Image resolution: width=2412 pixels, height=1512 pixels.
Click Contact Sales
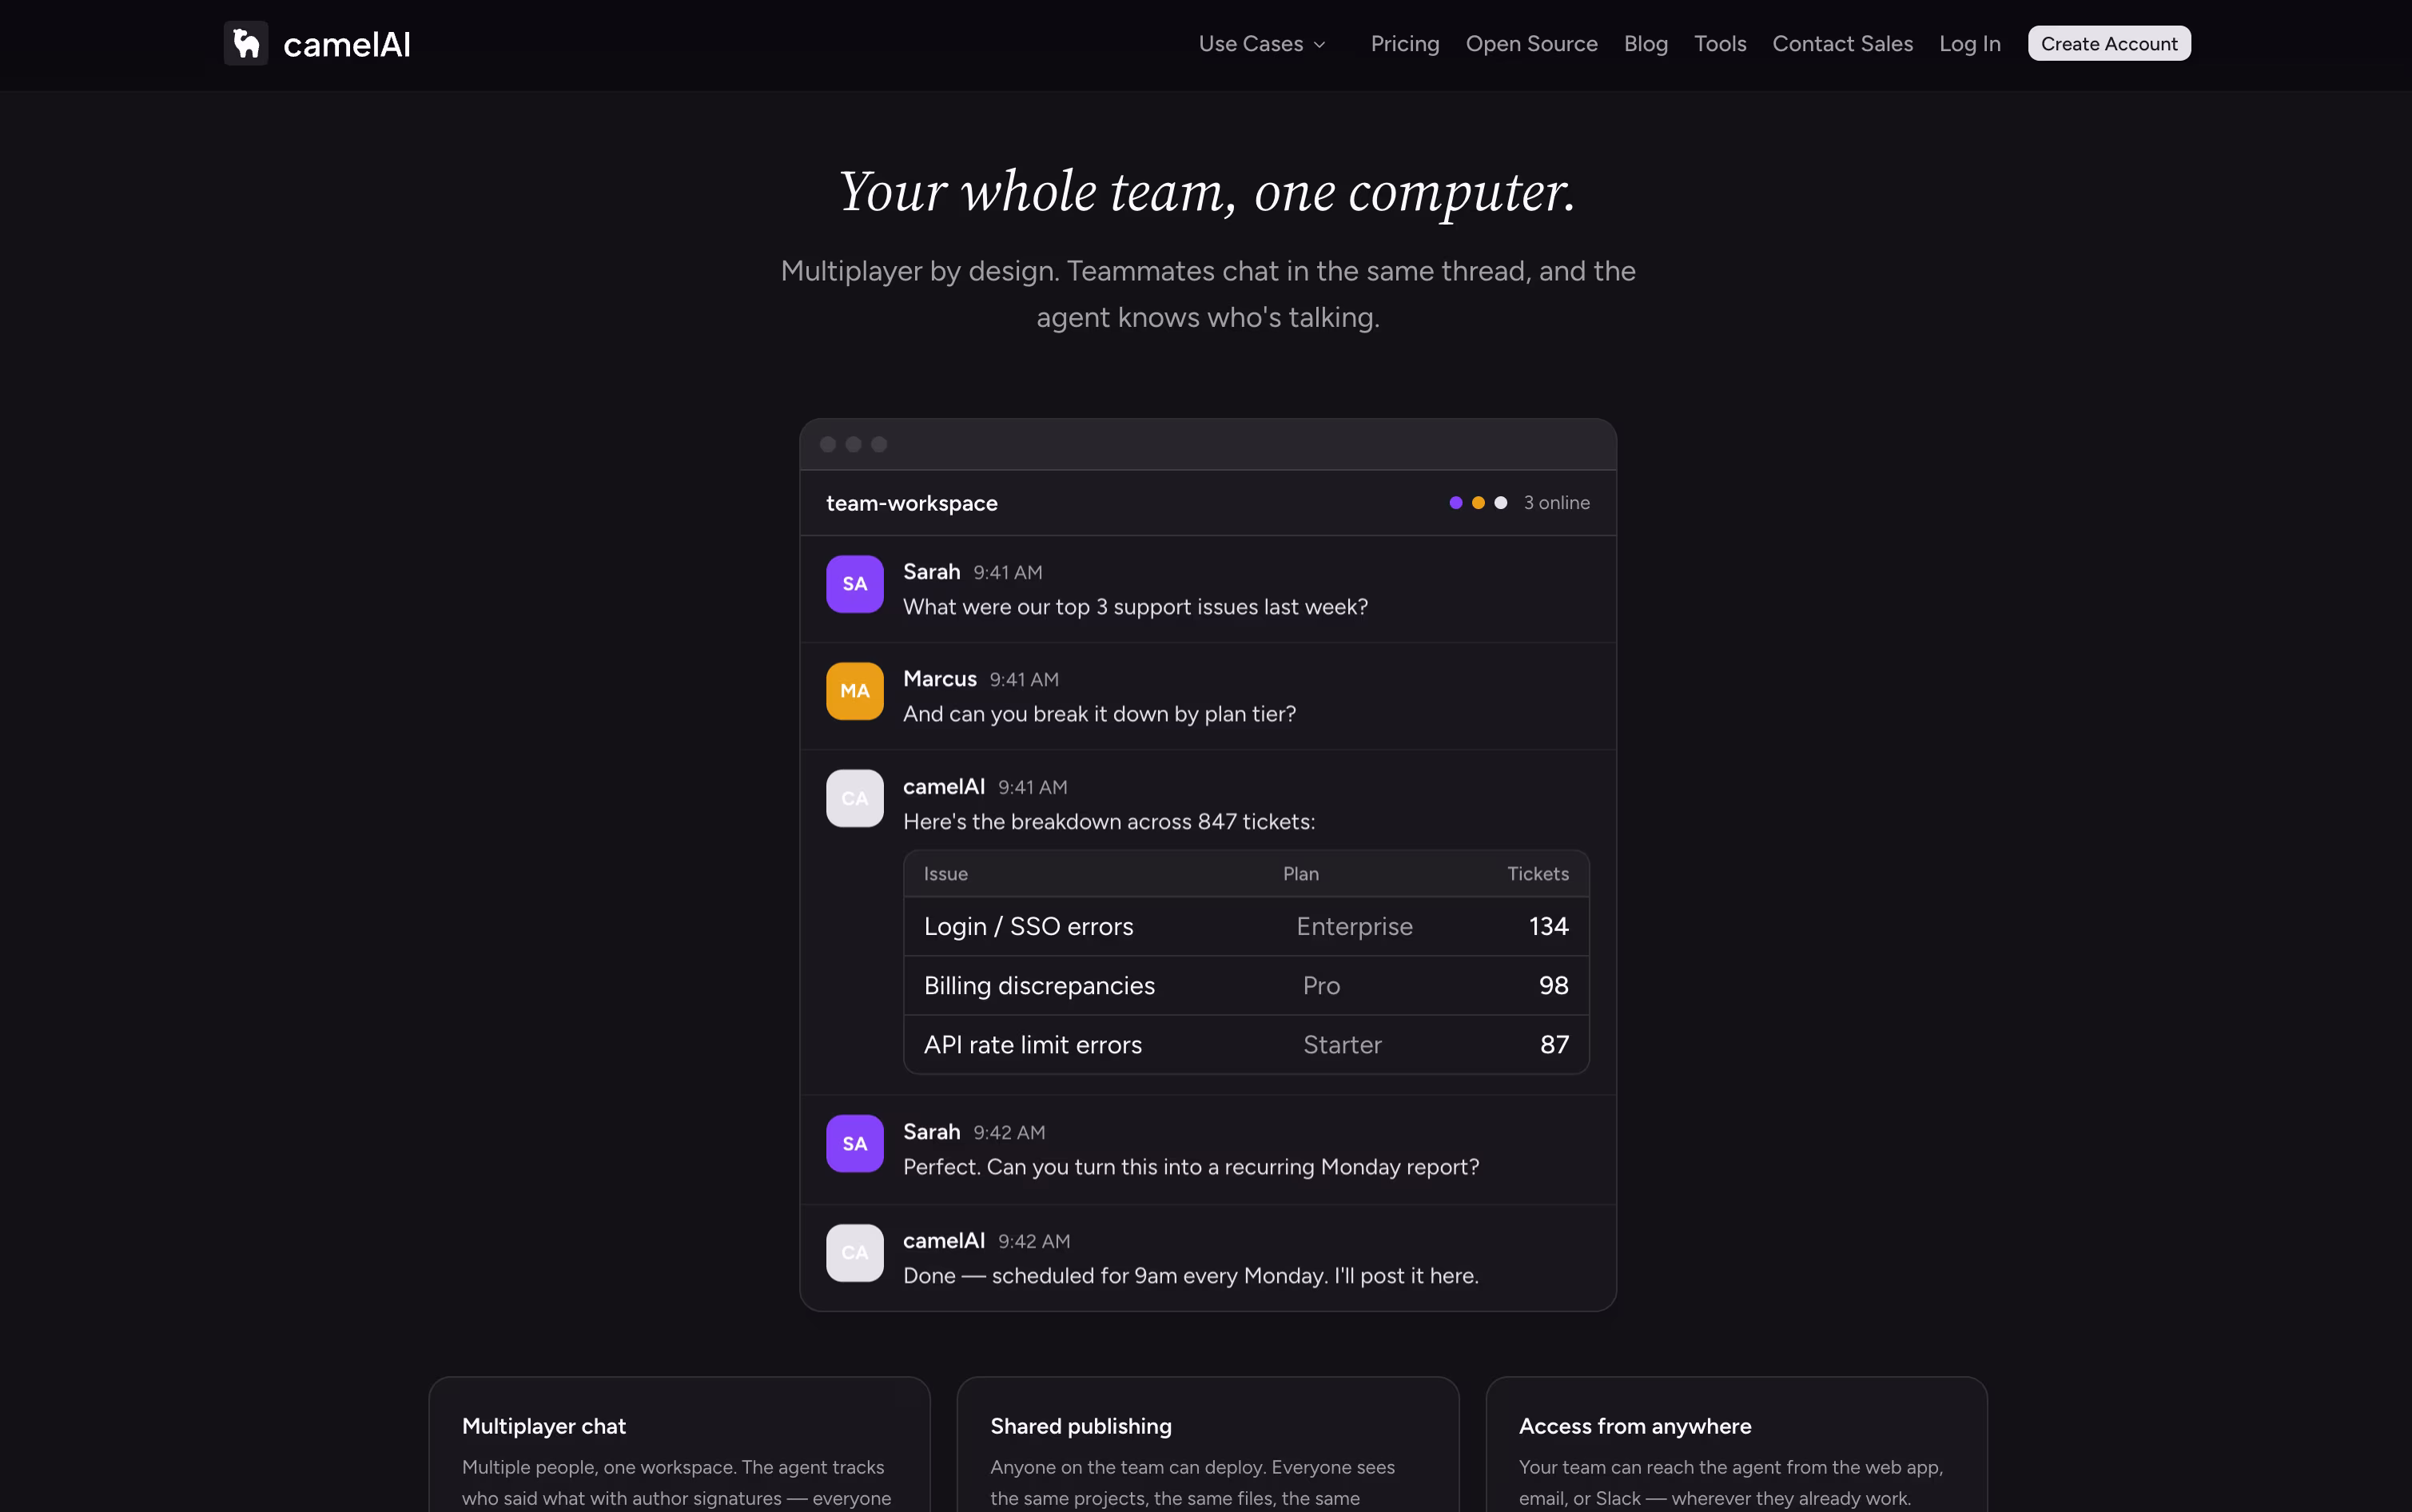click(x=1842, y=44)
